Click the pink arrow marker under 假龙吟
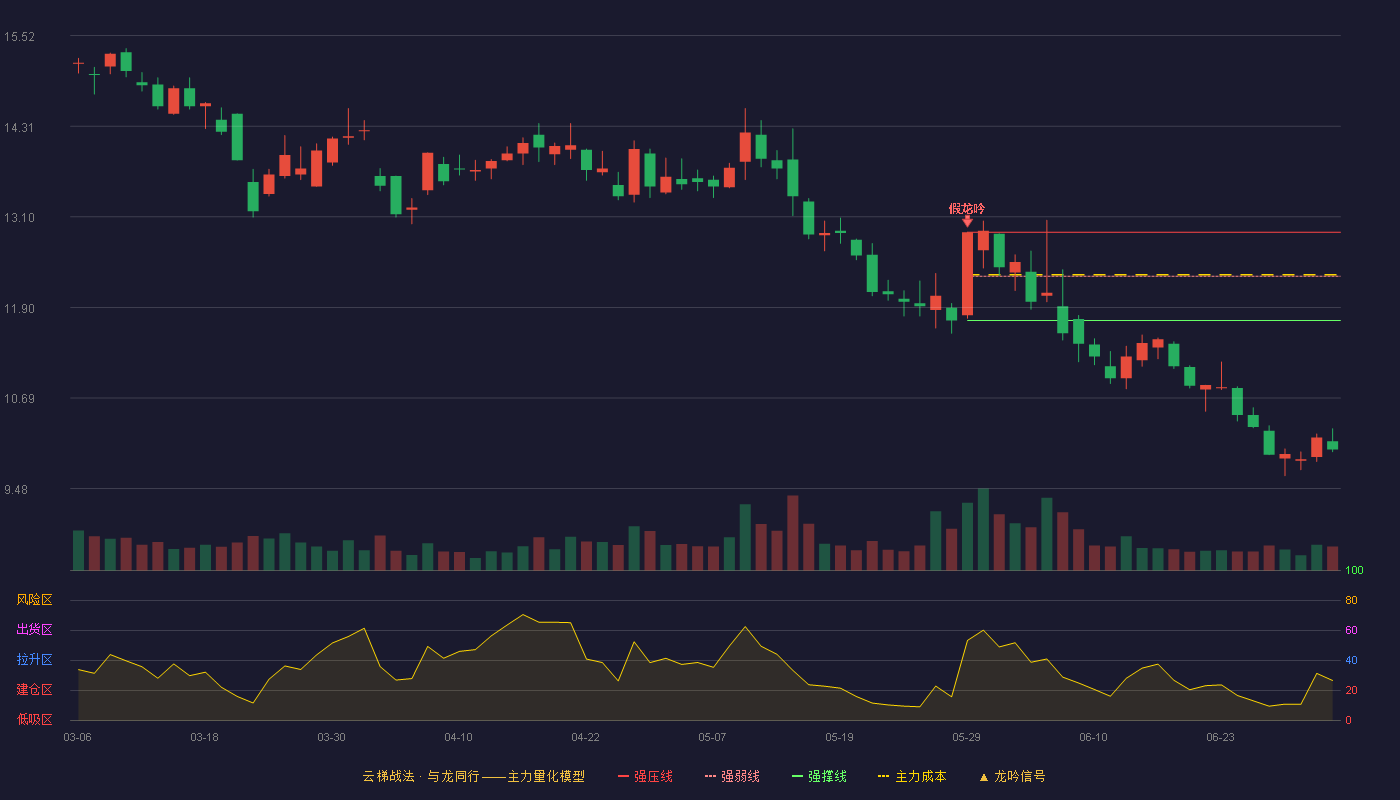The image size is (1400, 800). pos(967,222)
